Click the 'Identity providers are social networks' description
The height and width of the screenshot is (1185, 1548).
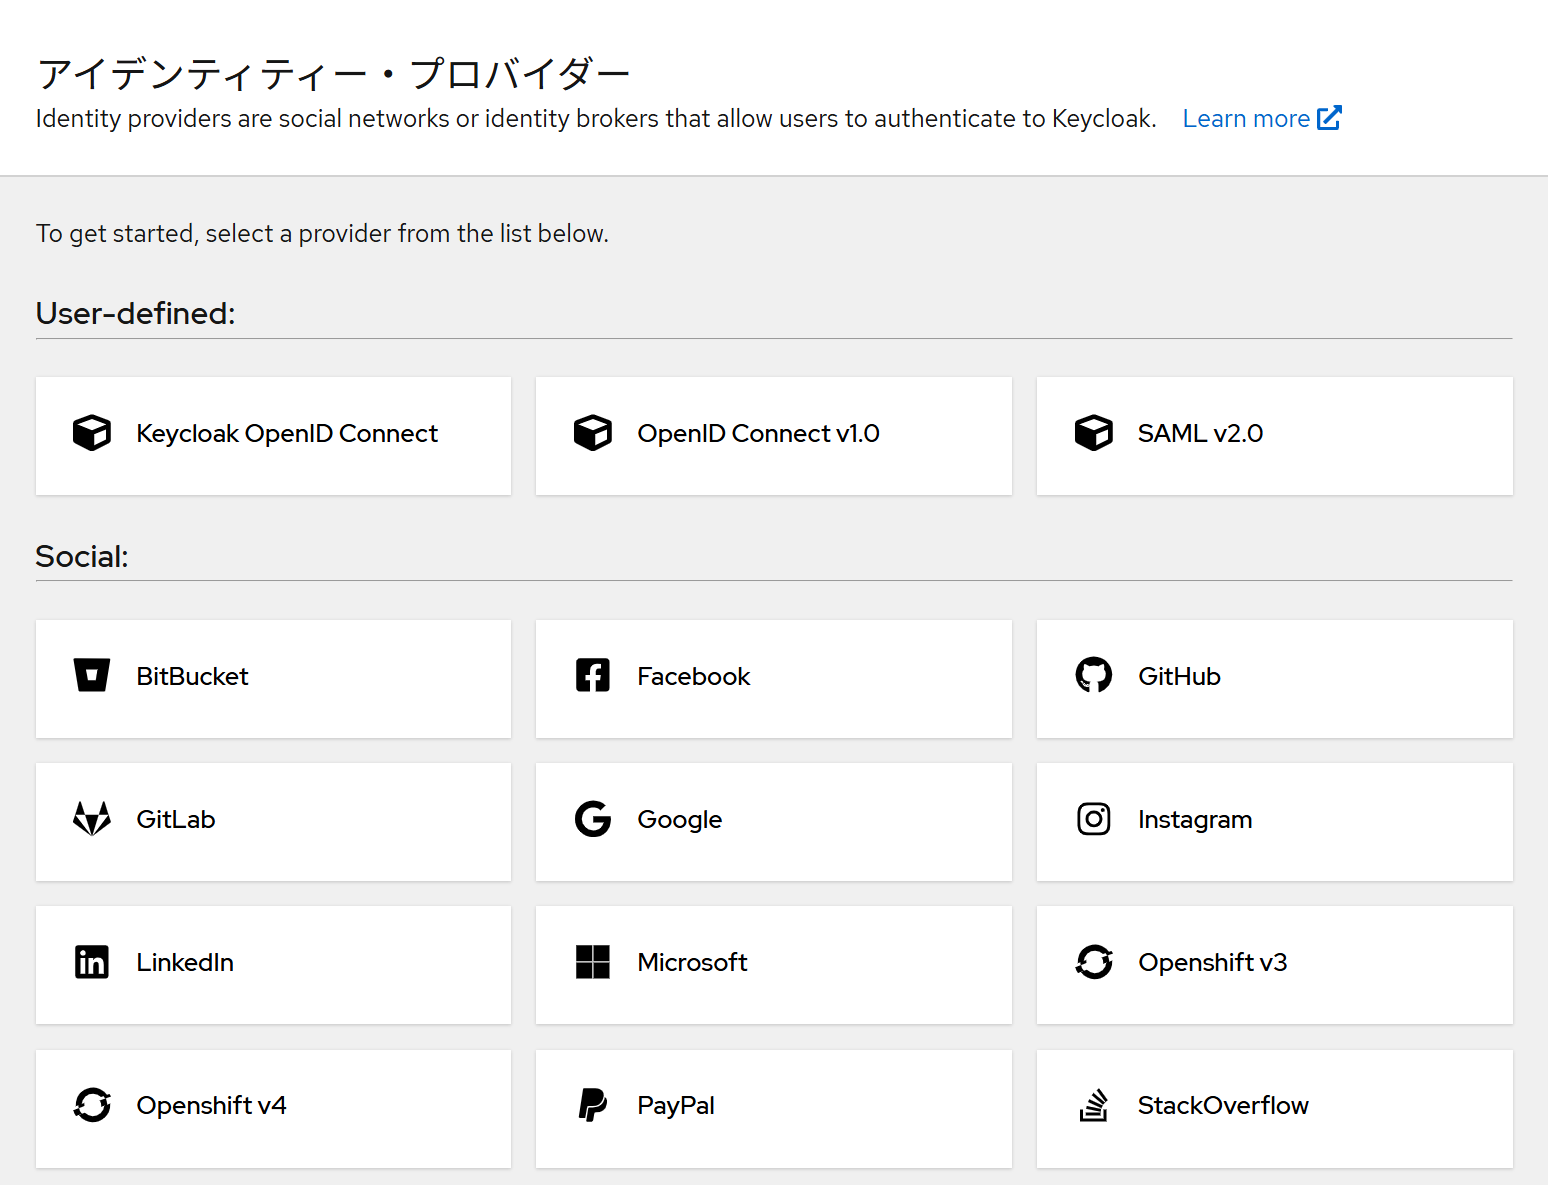[596, 119]
